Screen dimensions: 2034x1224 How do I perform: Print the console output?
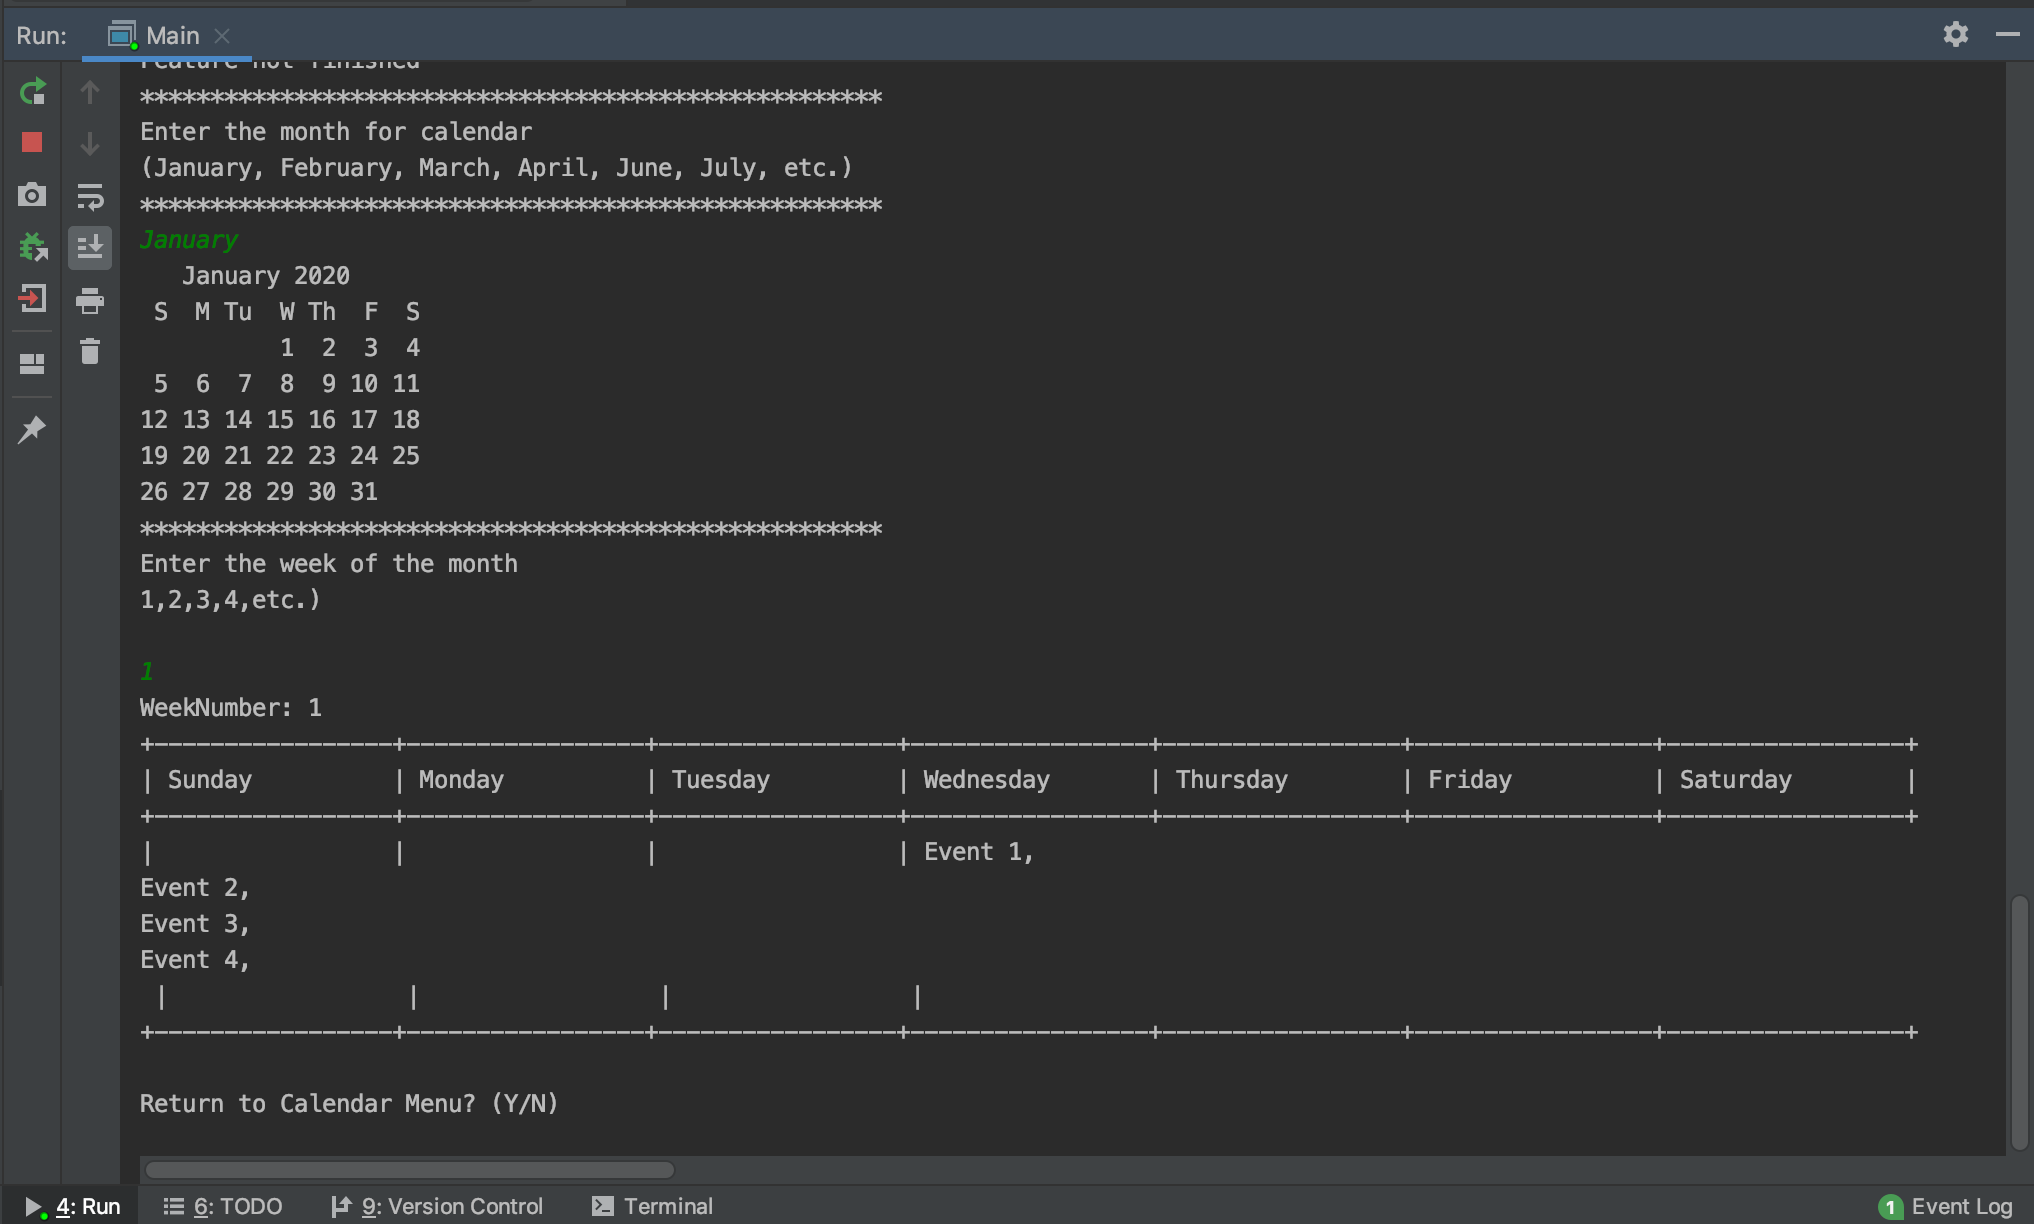[x=90, y=299]
